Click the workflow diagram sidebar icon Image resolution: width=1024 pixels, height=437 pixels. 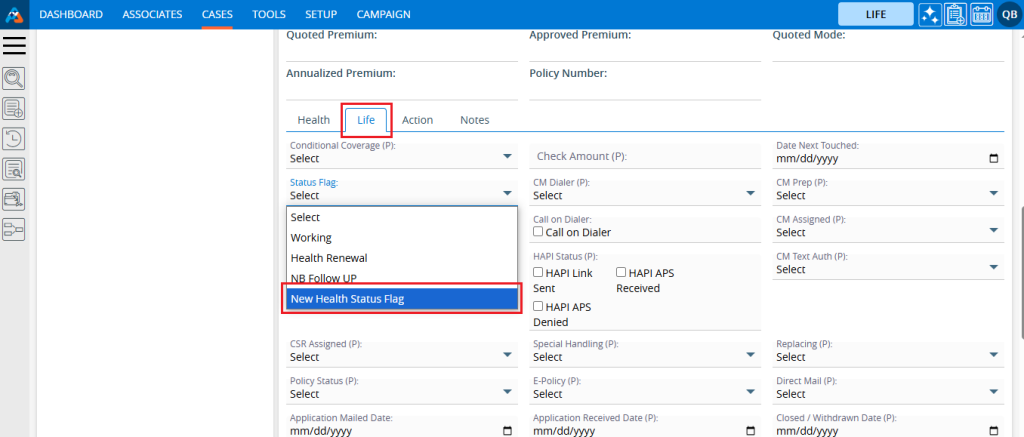click(14, 229)
